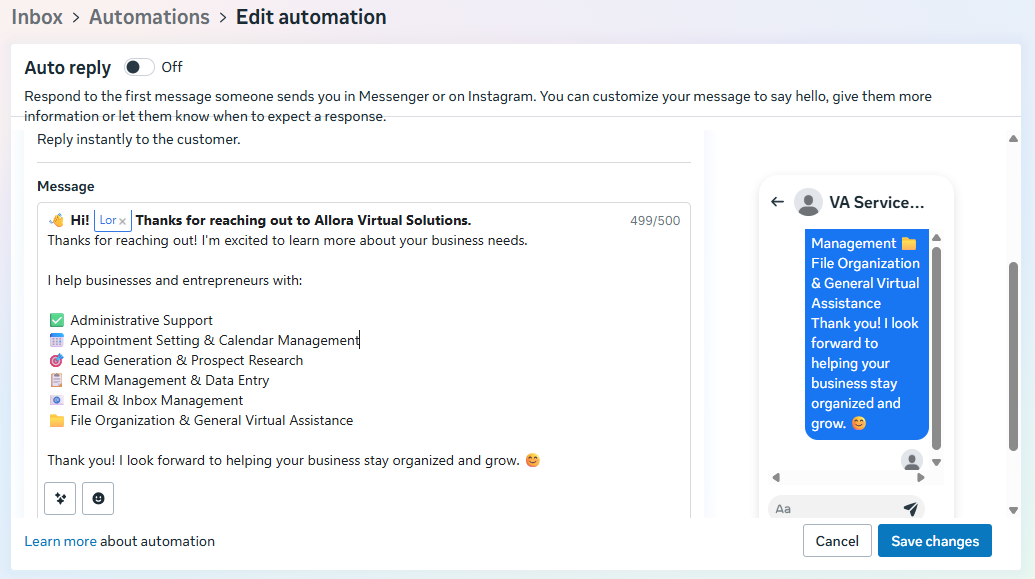Click back arrow in message preview
The image size is (1035, 579).
(778, 202)
